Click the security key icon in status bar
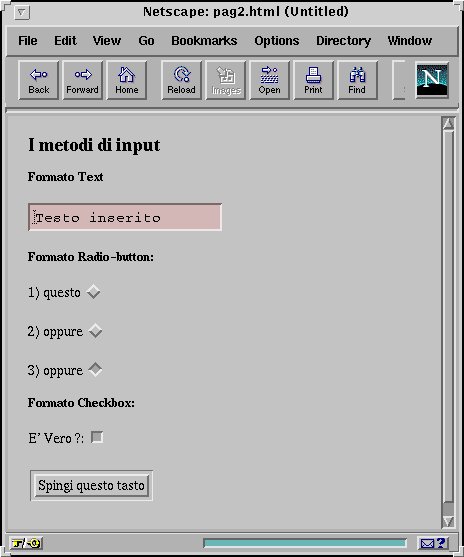The width and height of the screenshot is (464, 557). point(26,543)
